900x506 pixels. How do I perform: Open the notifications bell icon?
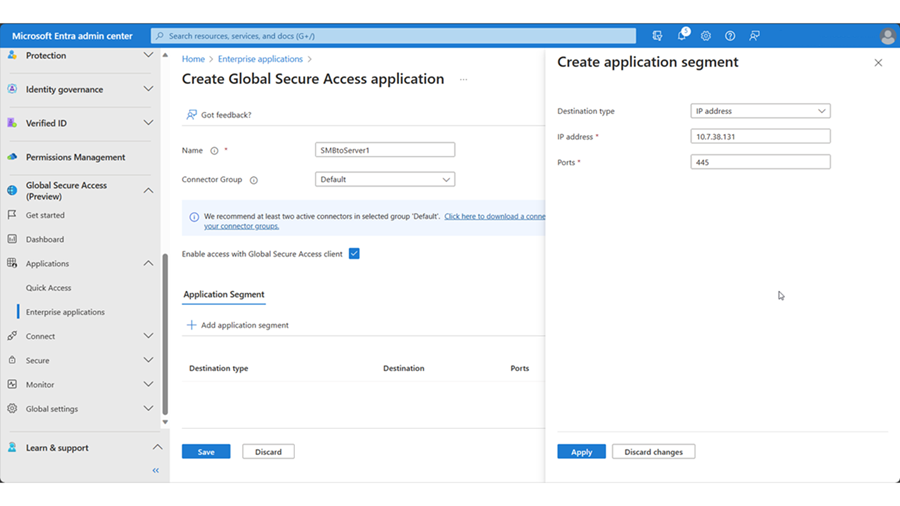pyautogui.click(x=682, y=35)
